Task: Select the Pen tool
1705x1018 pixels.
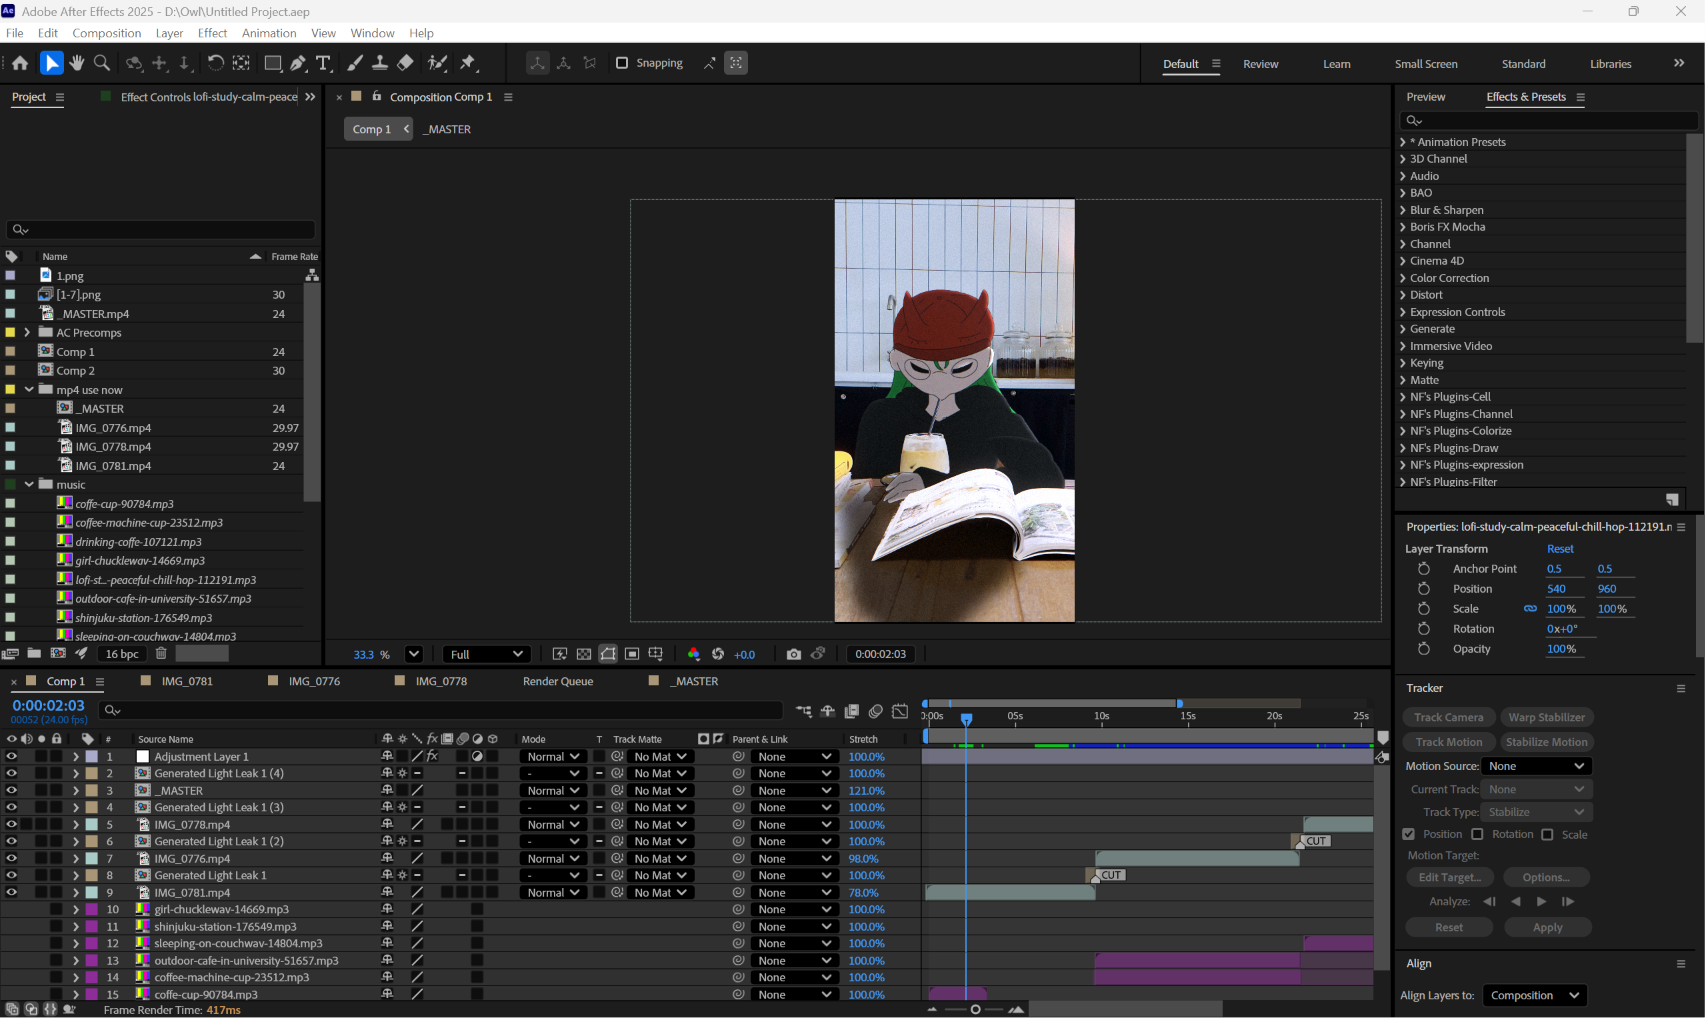Action: coord(298,63)
